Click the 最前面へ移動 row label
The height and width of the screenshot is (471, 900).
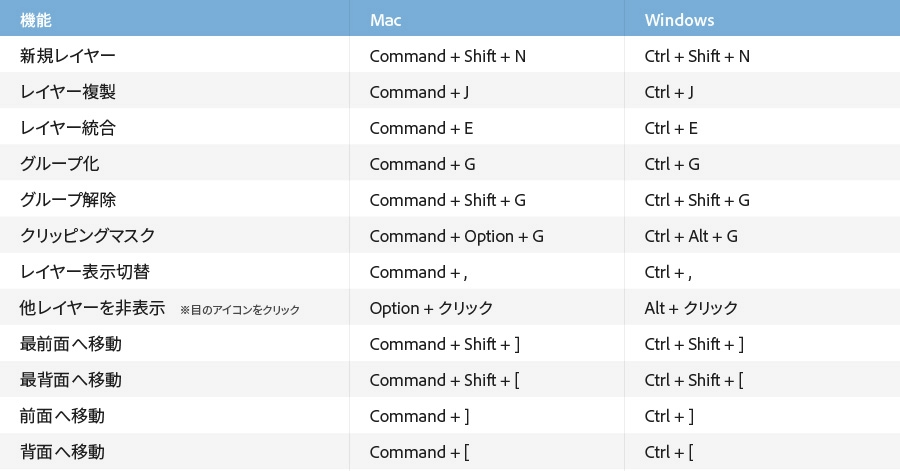(71, 344)
